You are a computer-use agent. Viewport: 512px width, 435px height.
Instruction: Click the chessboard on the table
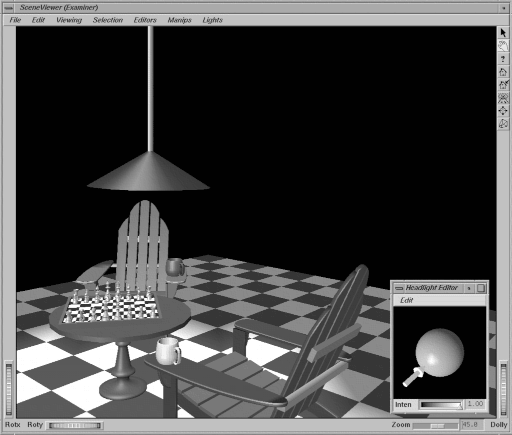(112, 308)
